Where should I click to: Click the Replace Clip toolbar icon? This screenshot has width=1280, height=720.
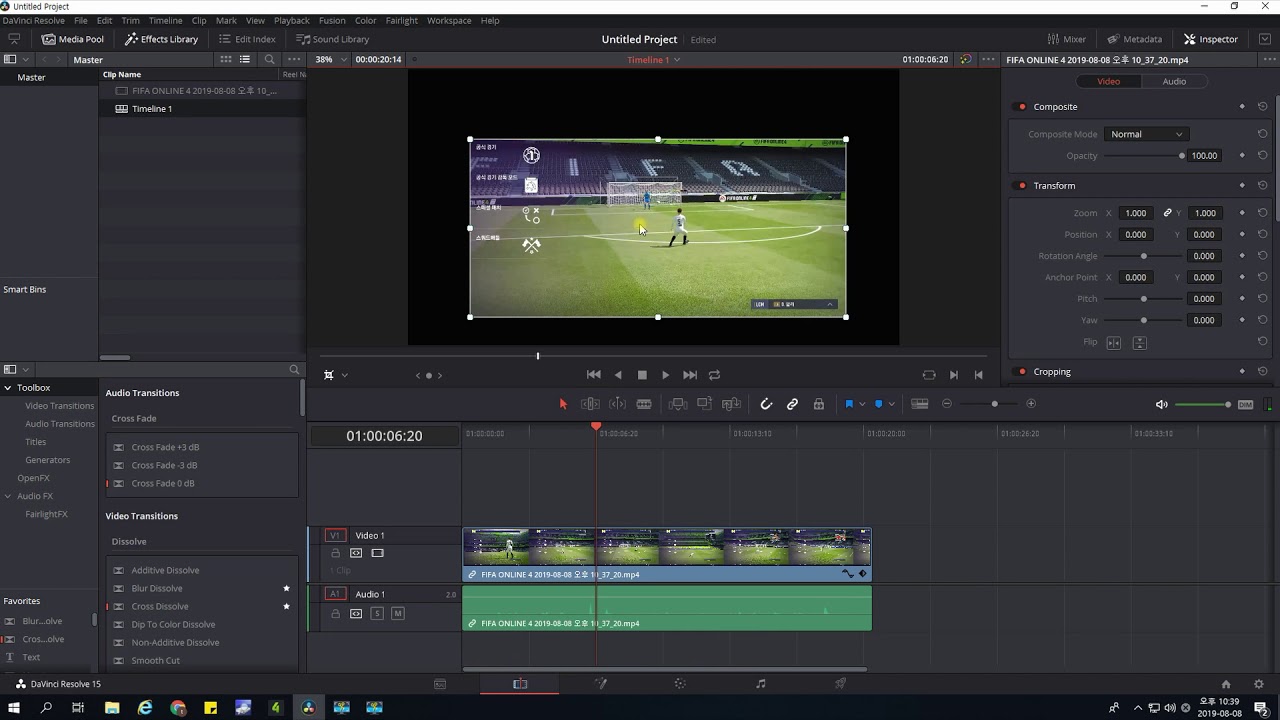pos(731,404)
